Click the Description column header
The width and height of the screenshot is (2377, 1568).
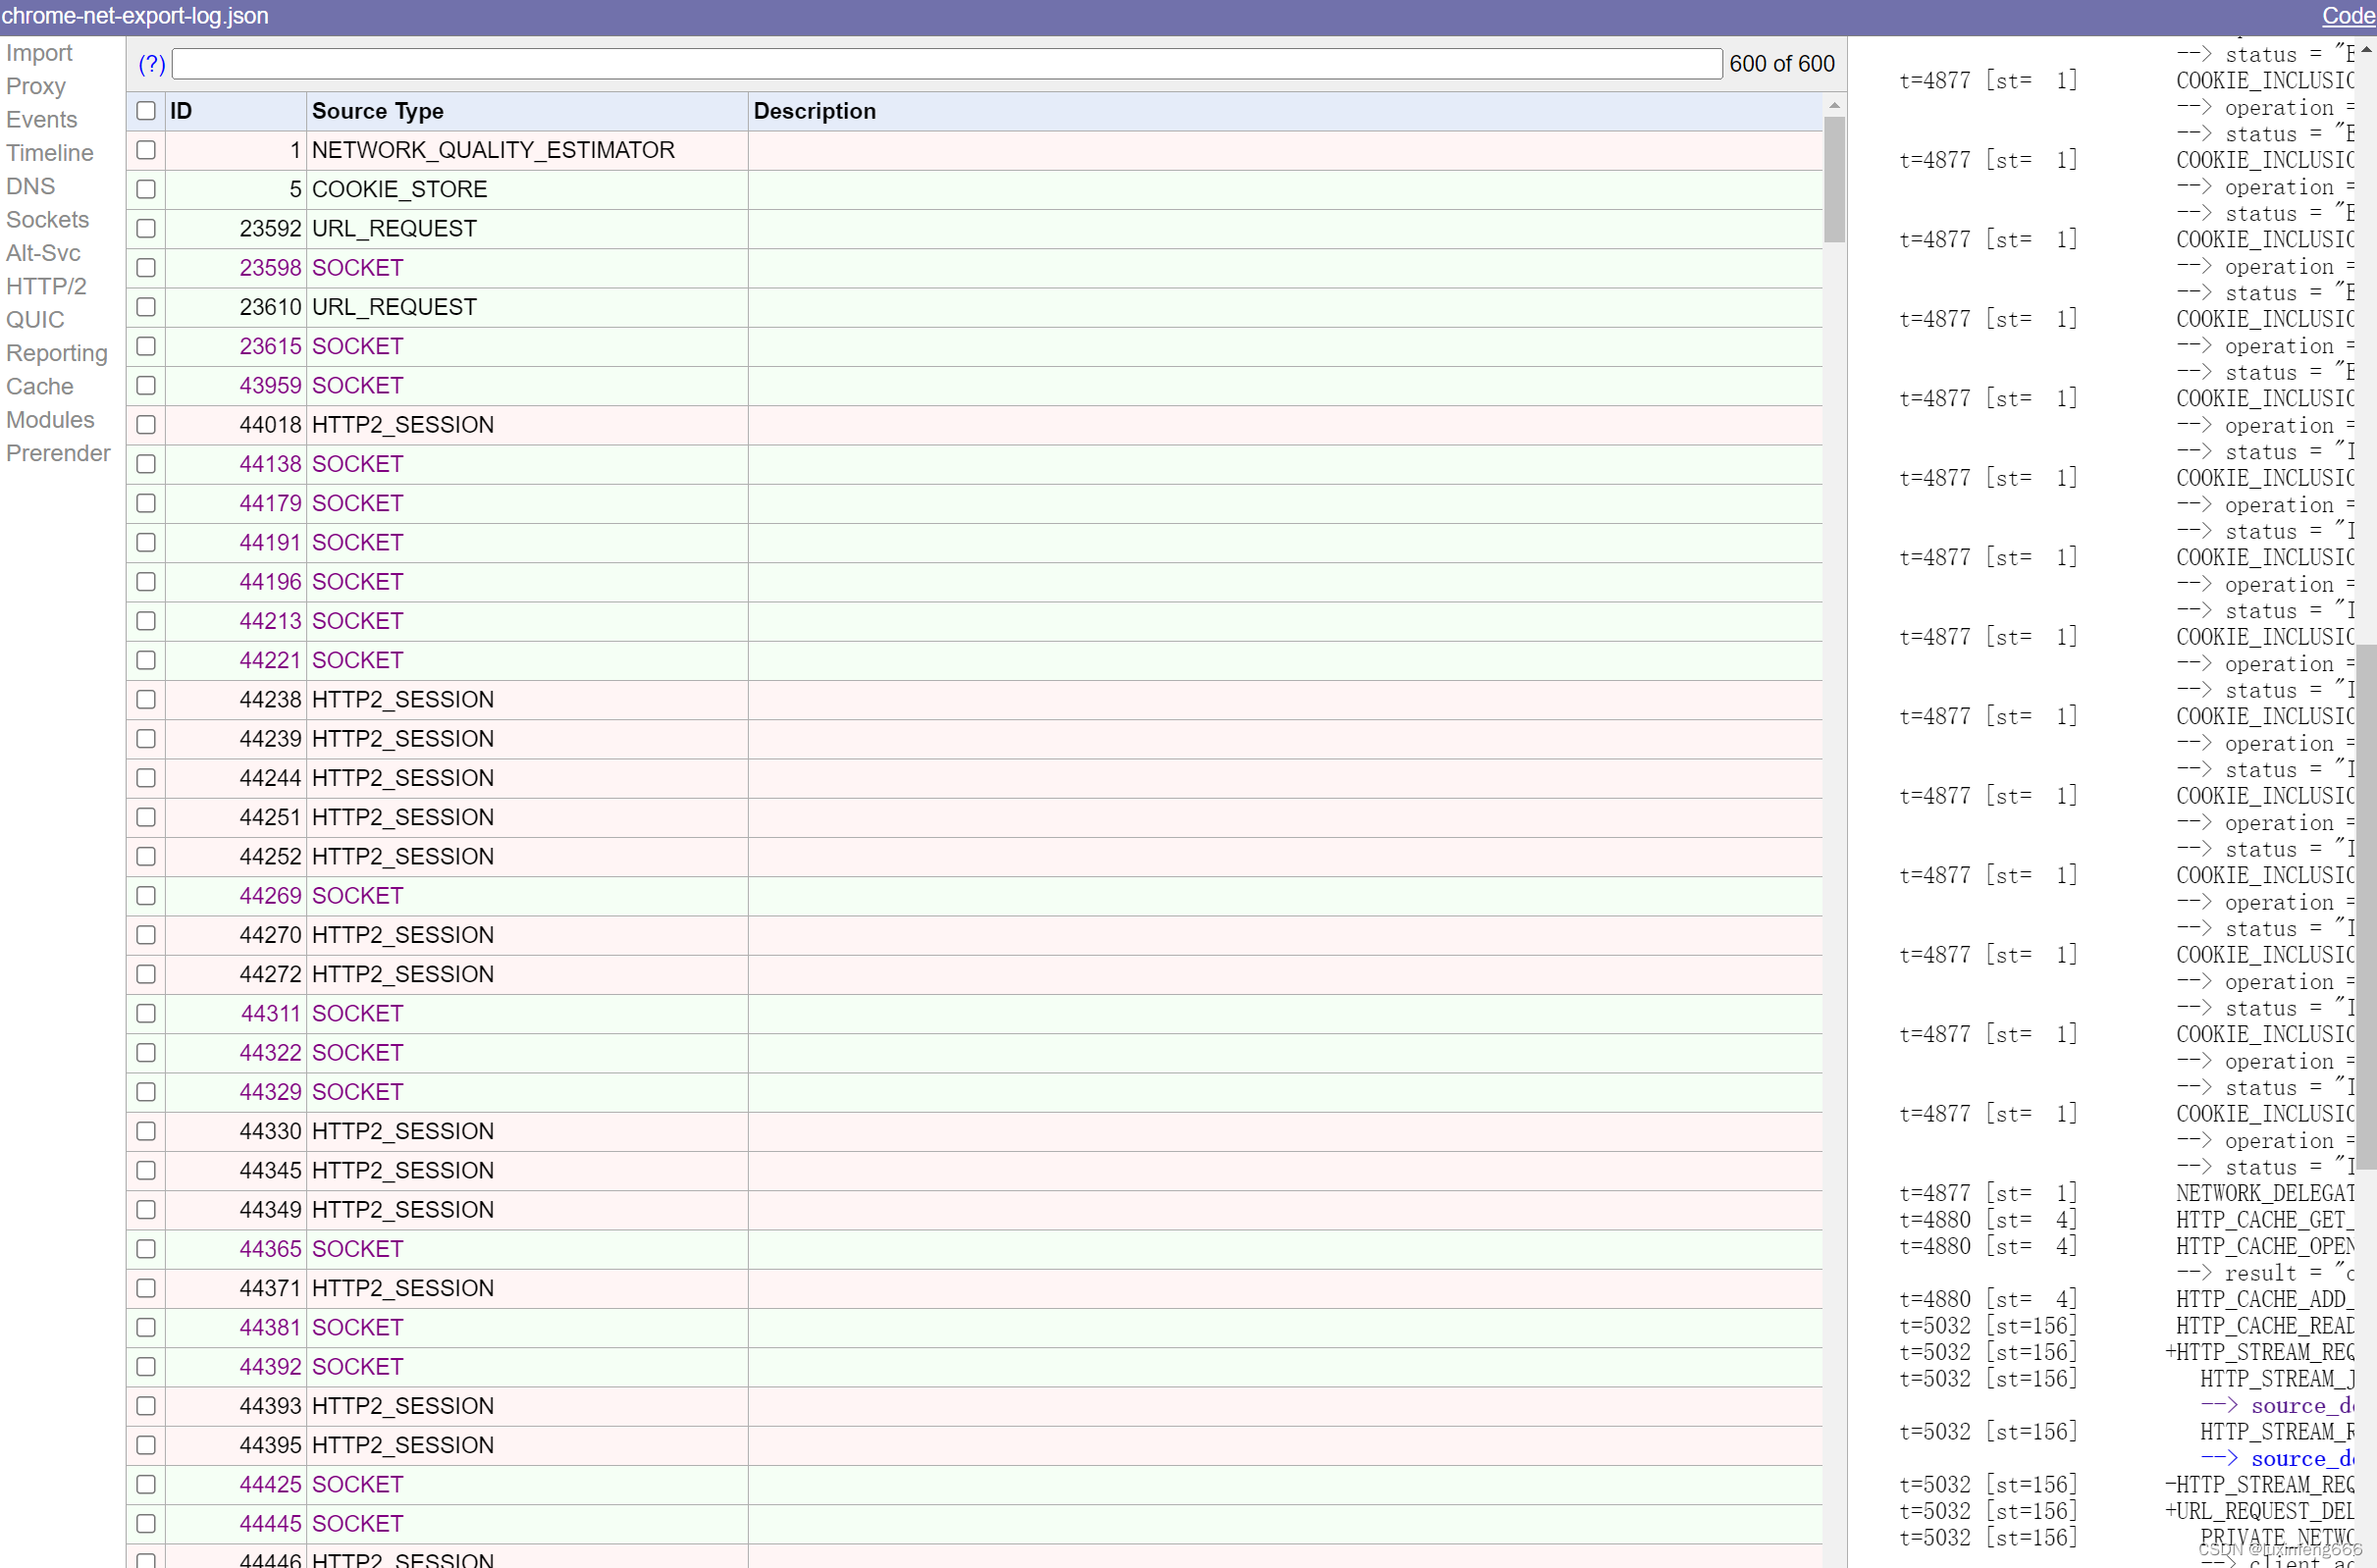point(814,111)
